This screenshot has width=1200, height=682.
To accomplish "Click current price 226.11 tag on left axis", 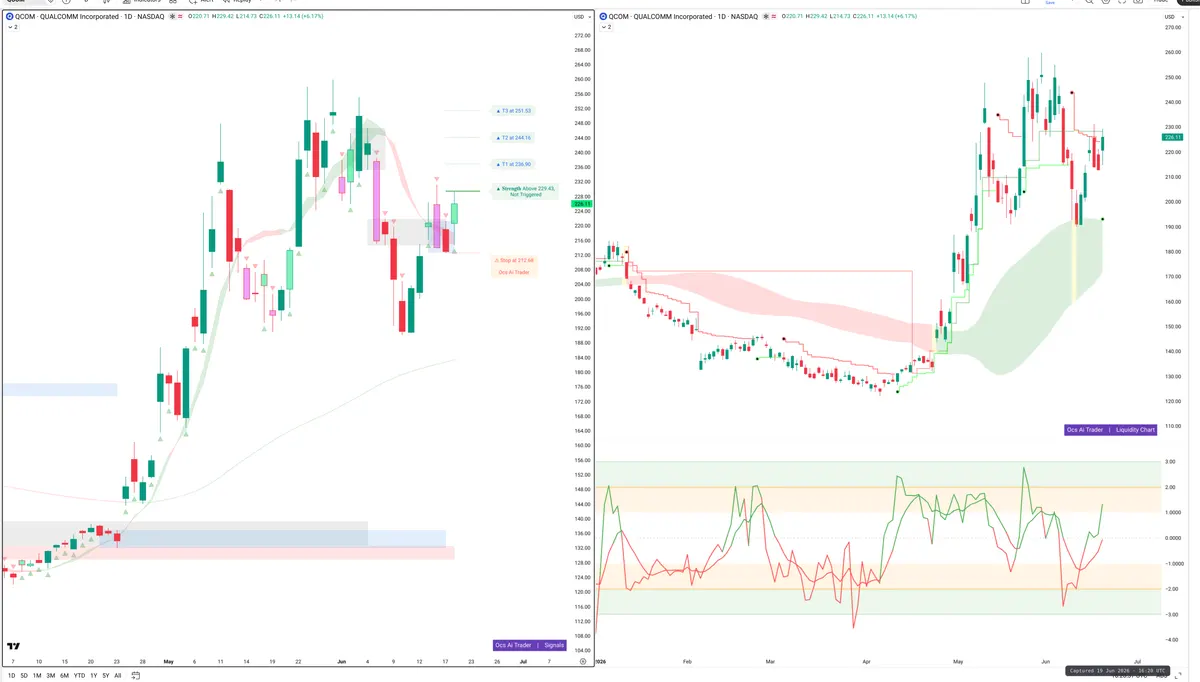I will (581, 204).
